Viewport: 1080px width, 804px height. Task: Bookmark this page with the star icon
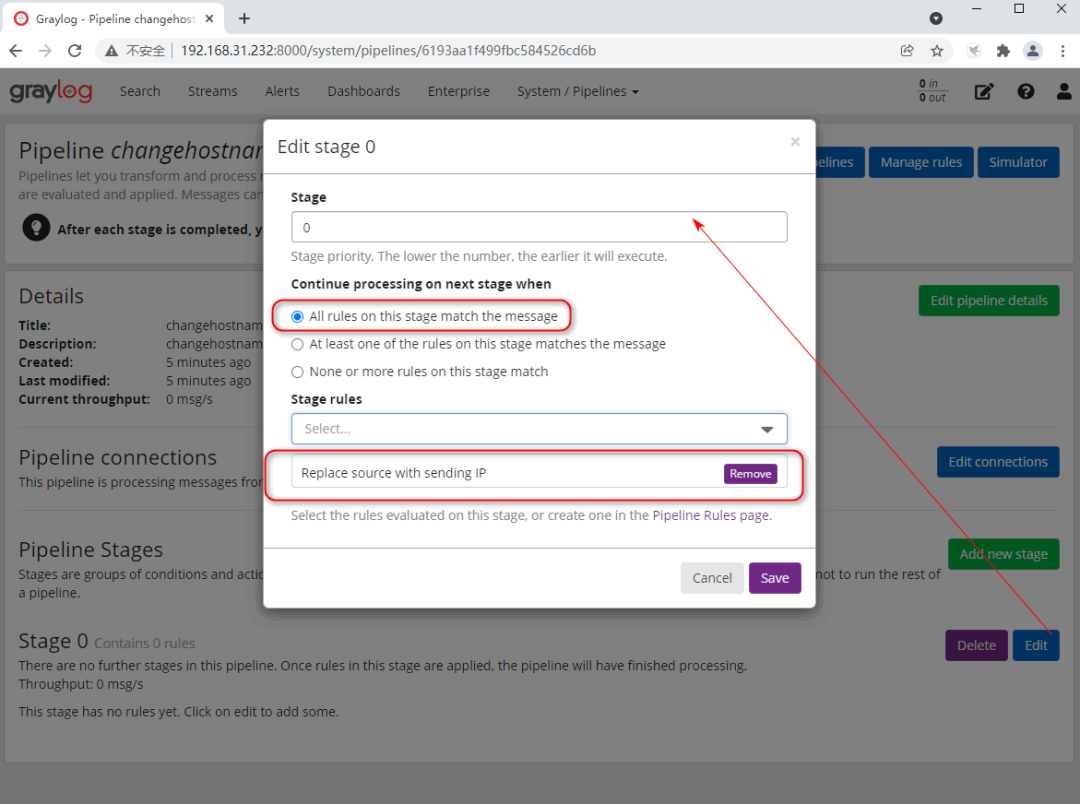click(937, 50)
